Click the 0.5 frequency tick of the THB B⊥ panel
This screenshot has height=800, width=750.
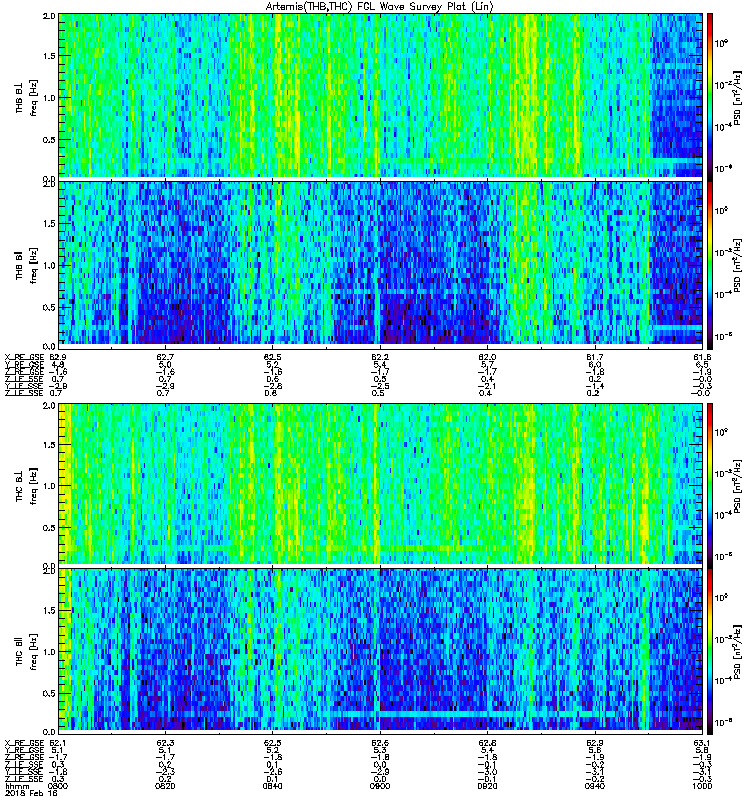click(x=49, y=140)
